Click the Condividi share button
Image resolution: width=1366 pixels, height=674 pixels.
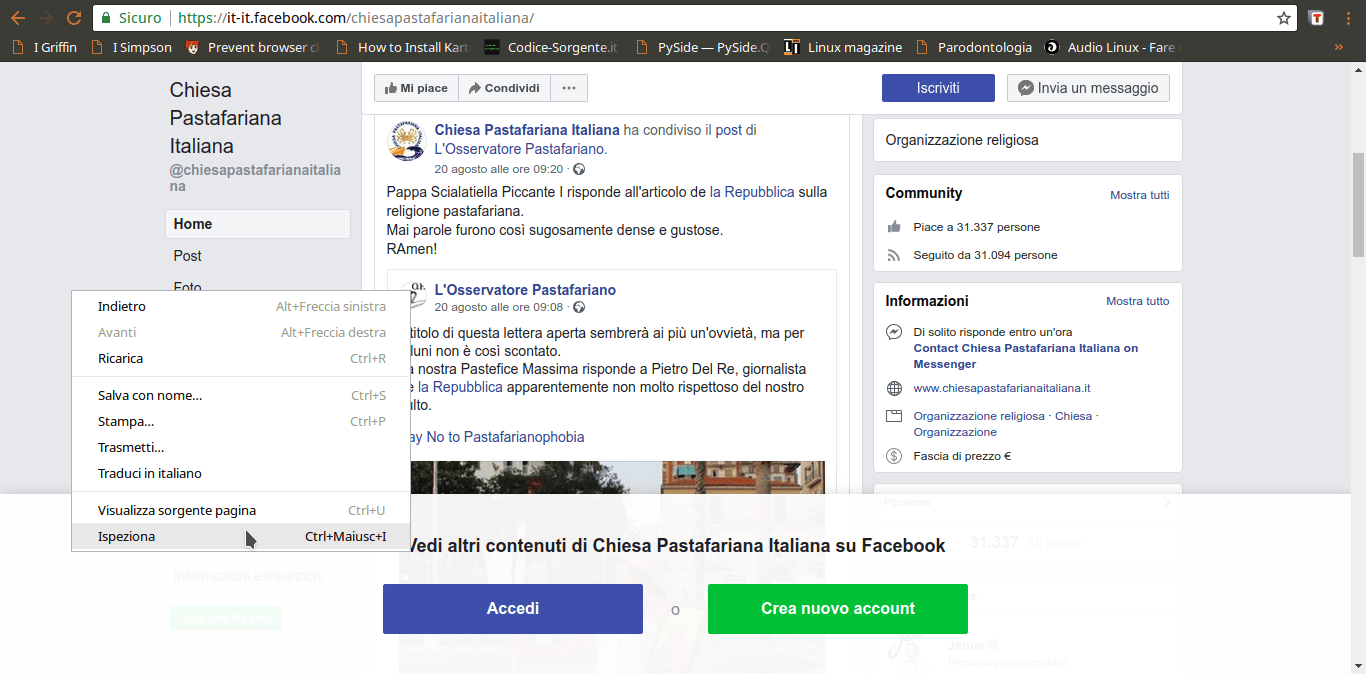504,88
